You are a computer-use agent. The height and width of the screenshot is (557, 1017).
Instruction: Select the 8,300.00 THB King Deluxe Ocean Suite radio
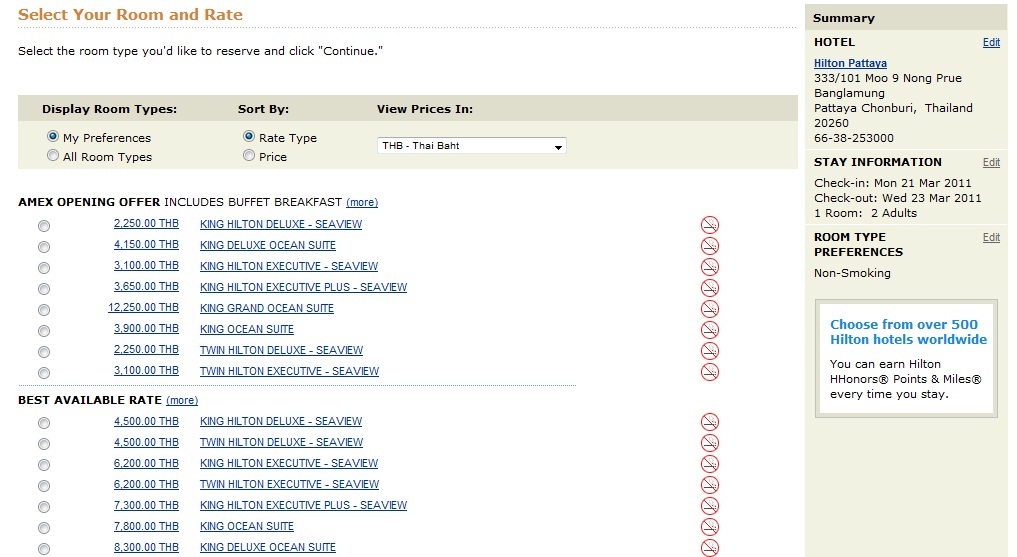click(43, 549)
